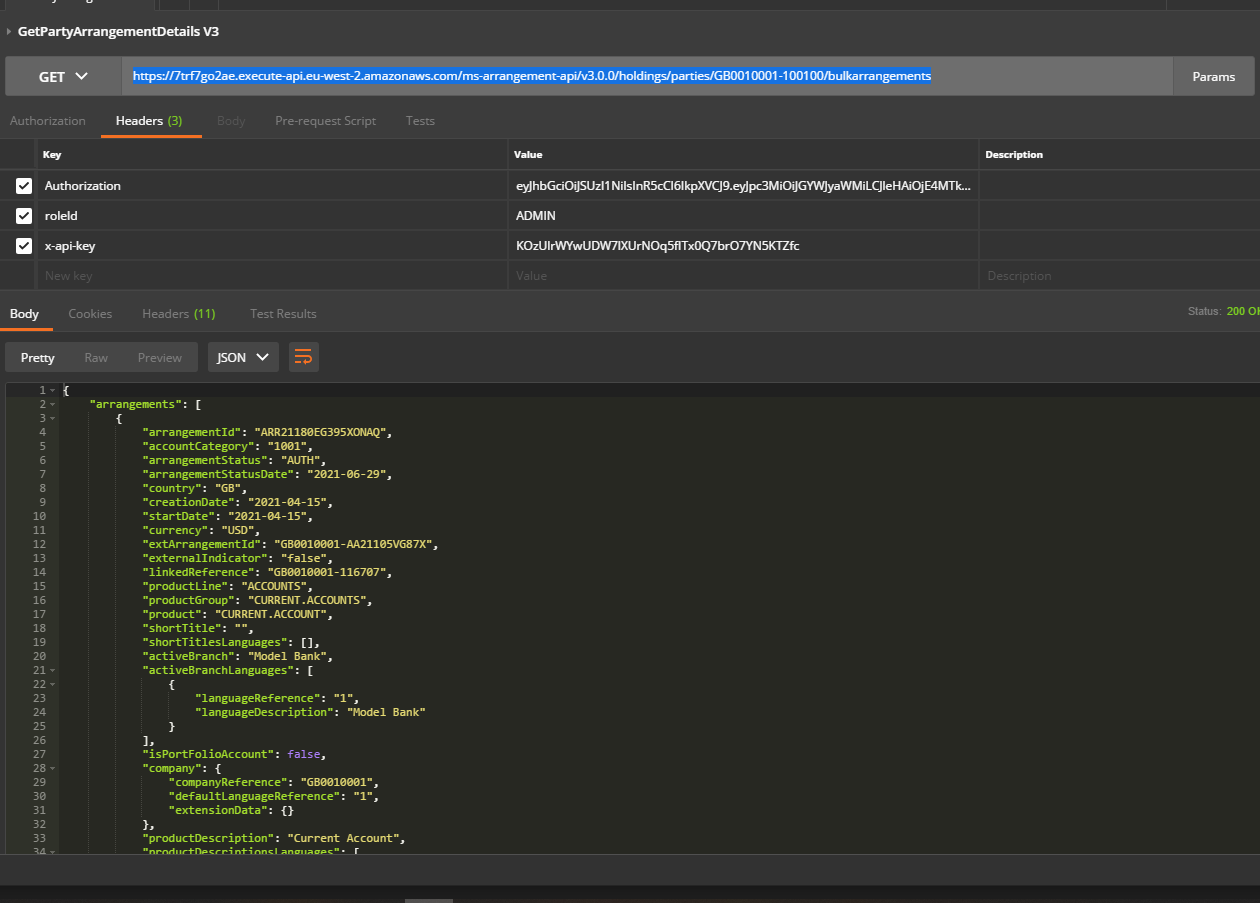Open the JSON format dropdown

tap(243, 357)
